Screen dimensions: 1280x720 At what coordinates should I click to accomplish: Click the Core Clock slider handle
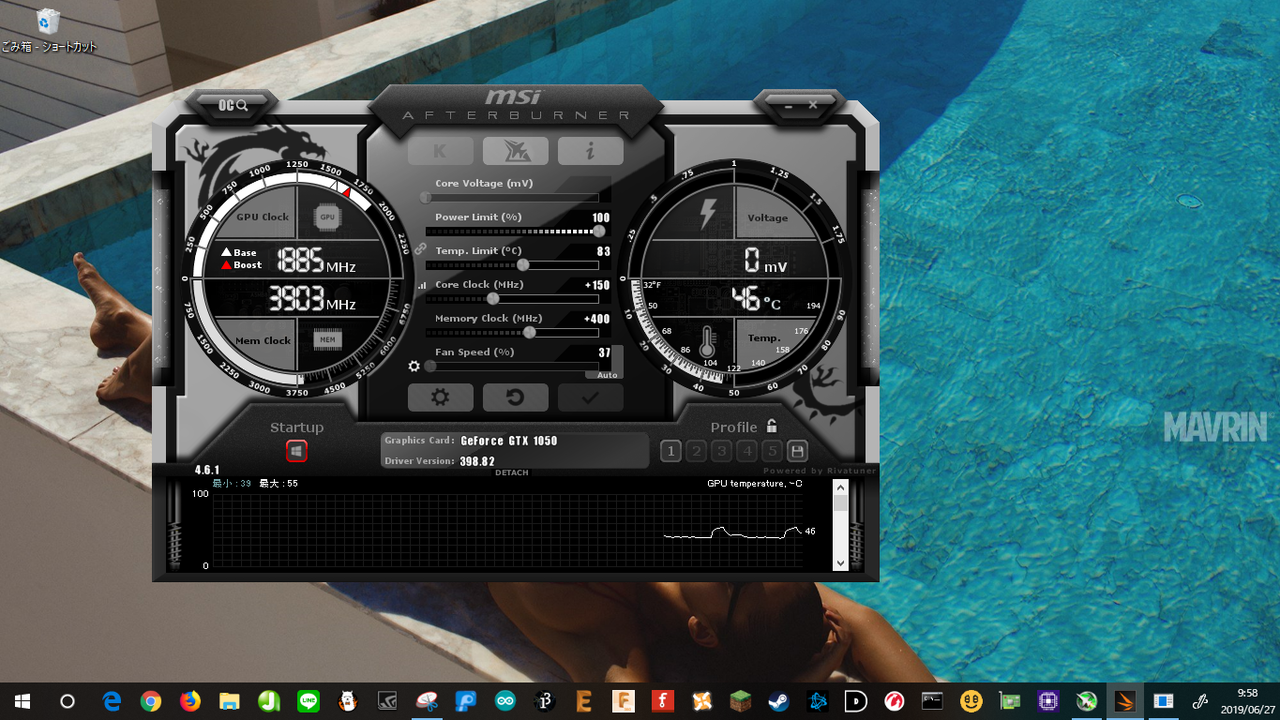click(x=493, y=299)
